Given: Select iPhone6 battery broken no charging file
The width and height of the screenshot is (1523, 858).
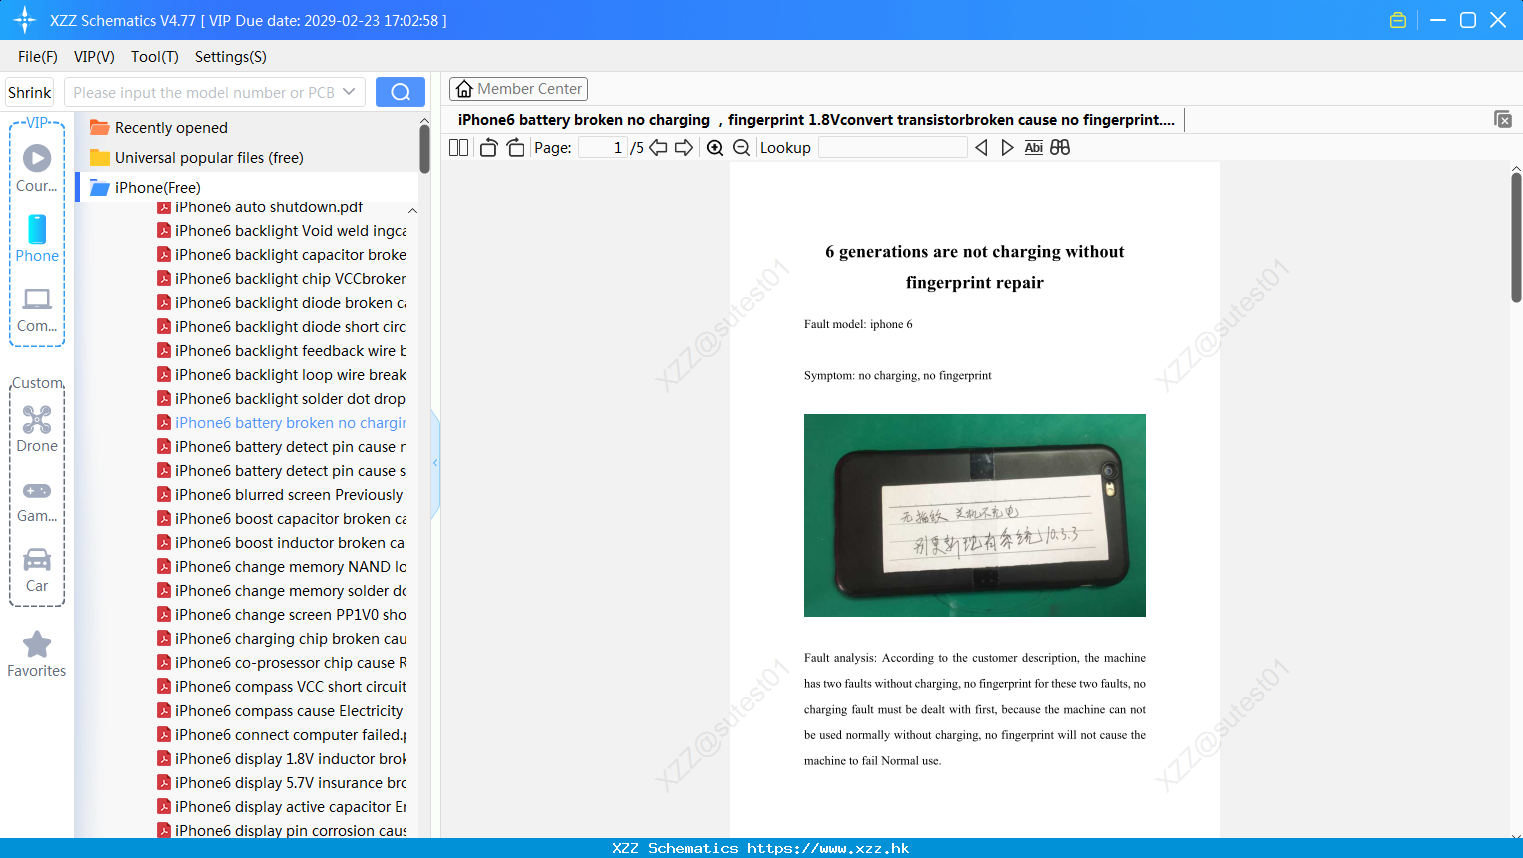Looking at the screenshot, I should (x=282, y=423).
